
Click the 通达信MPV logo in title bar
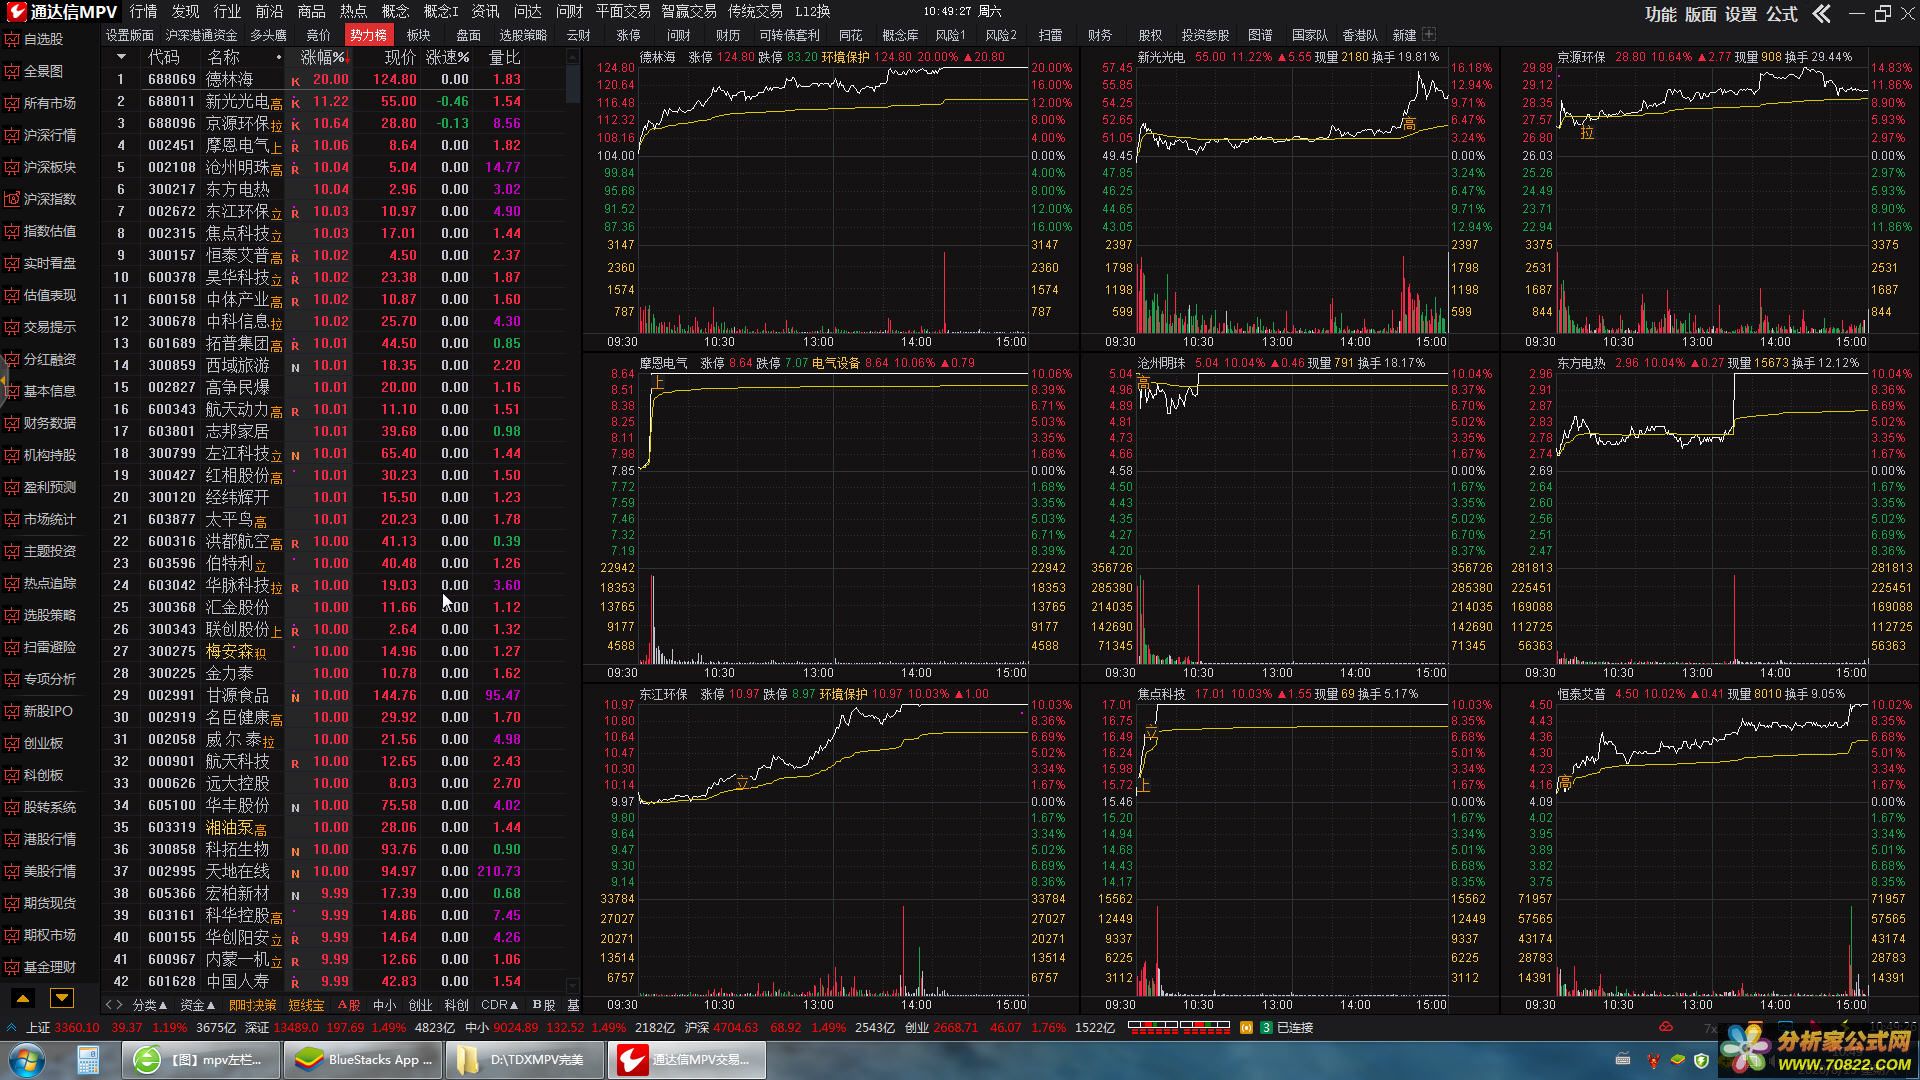click(x=62, y=12)
